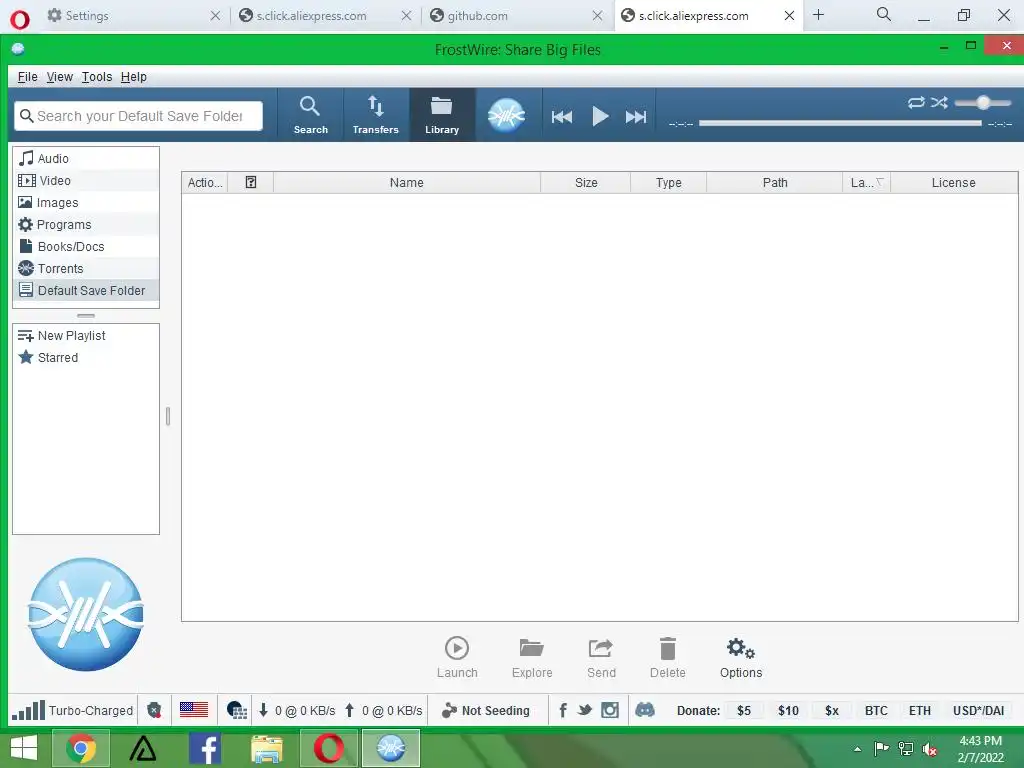Toggle the Not Seeding status

[486, 711]
